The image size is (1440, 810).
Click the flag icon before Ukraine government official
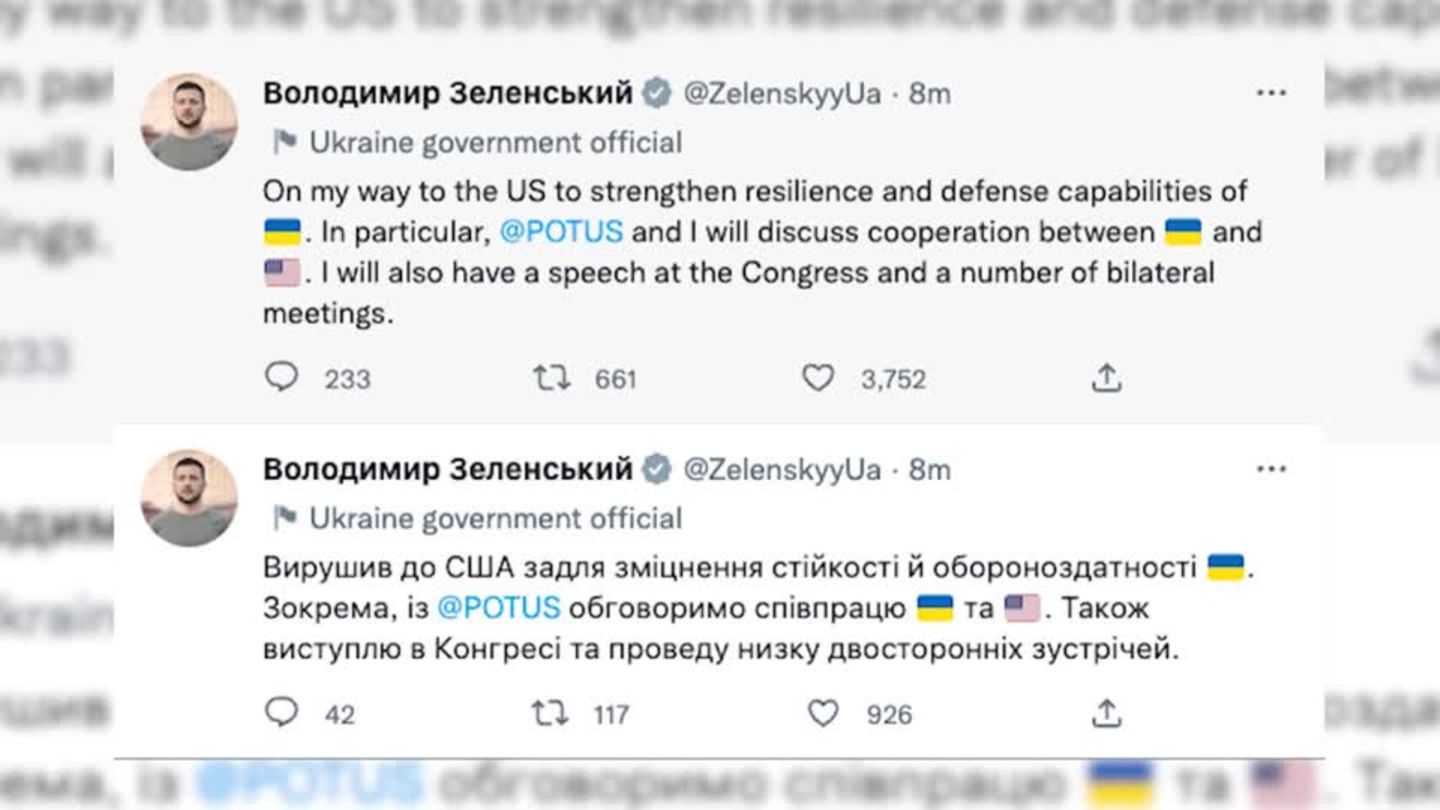[284, 142]
